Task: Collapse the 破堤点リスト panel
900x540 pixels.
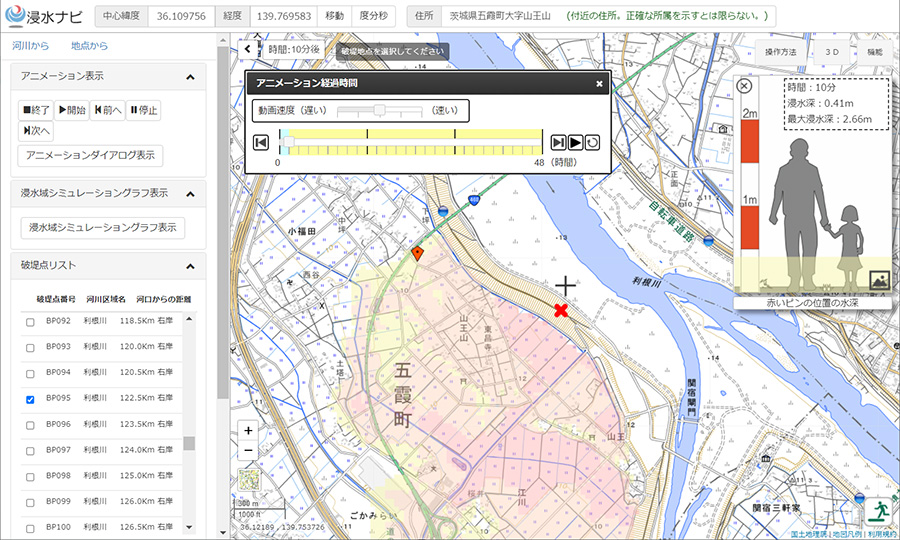Action: tap(190, 266)
